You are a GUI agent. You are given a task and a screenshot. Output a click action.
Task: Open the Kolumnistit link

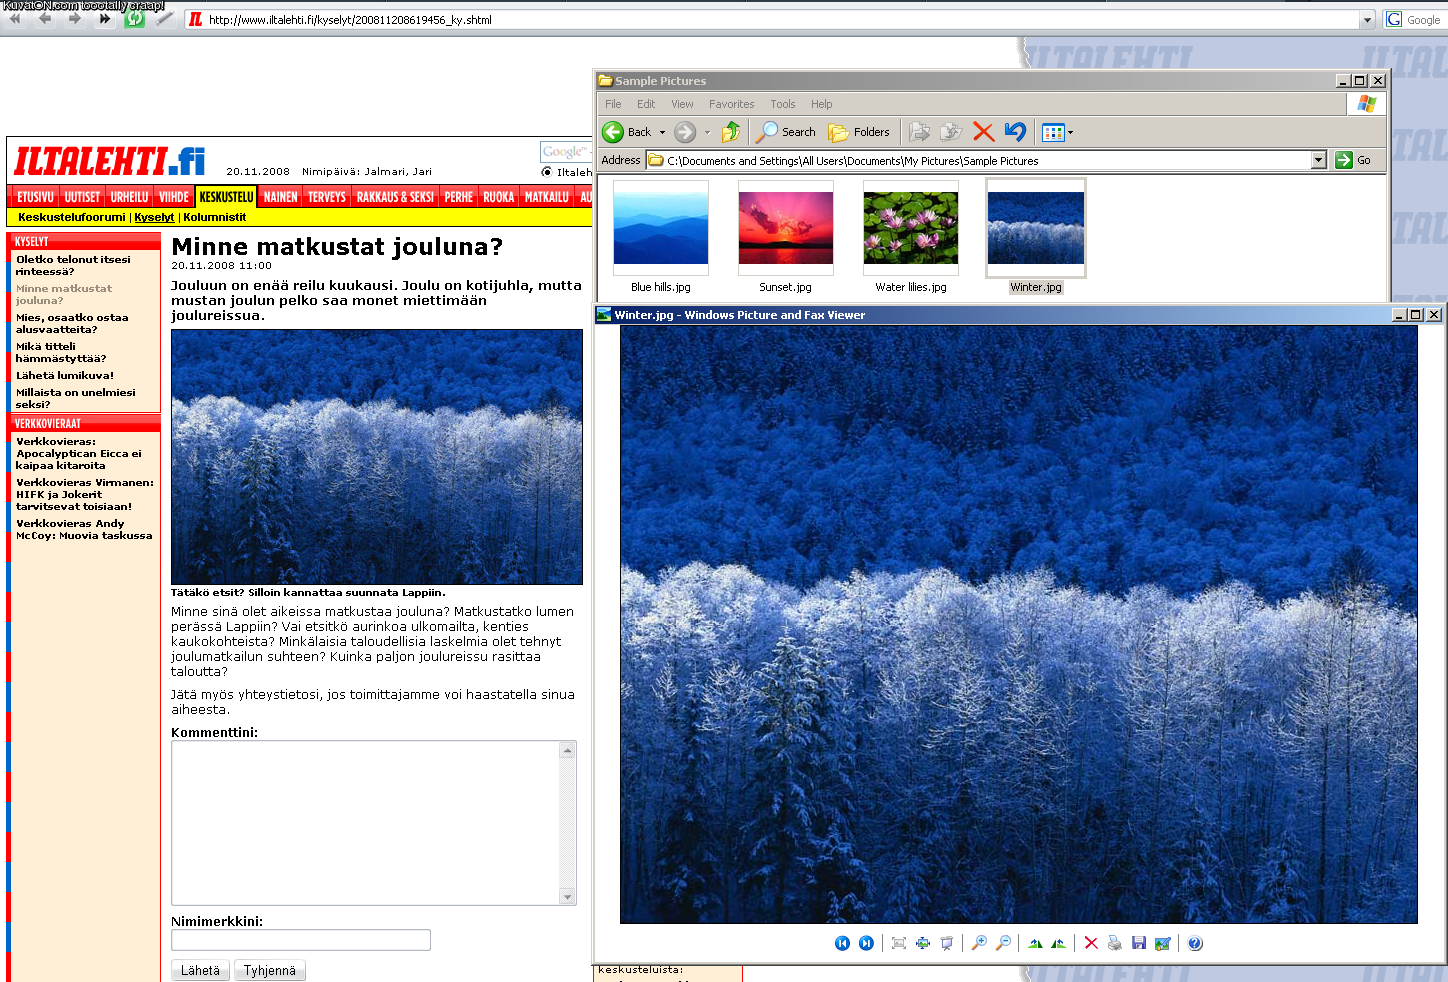(x=215, y=217)
